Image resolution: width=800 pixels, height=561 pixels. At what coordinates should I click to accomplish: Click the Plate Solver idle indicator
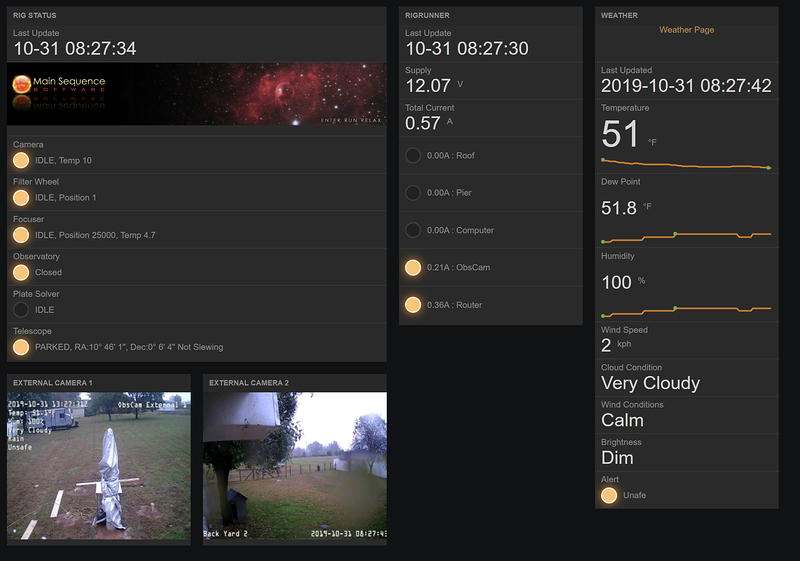point(20,310)
